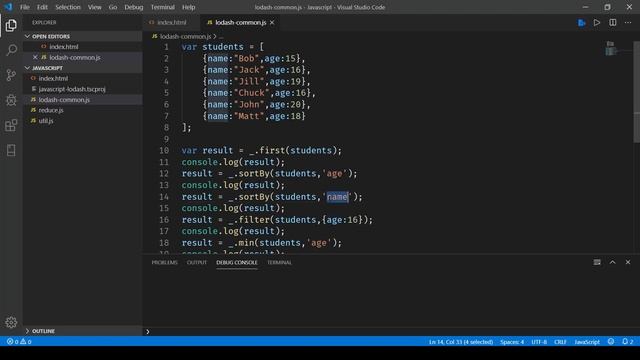
Task: Maximize the panel with chevron up
Action: (612, 262)
